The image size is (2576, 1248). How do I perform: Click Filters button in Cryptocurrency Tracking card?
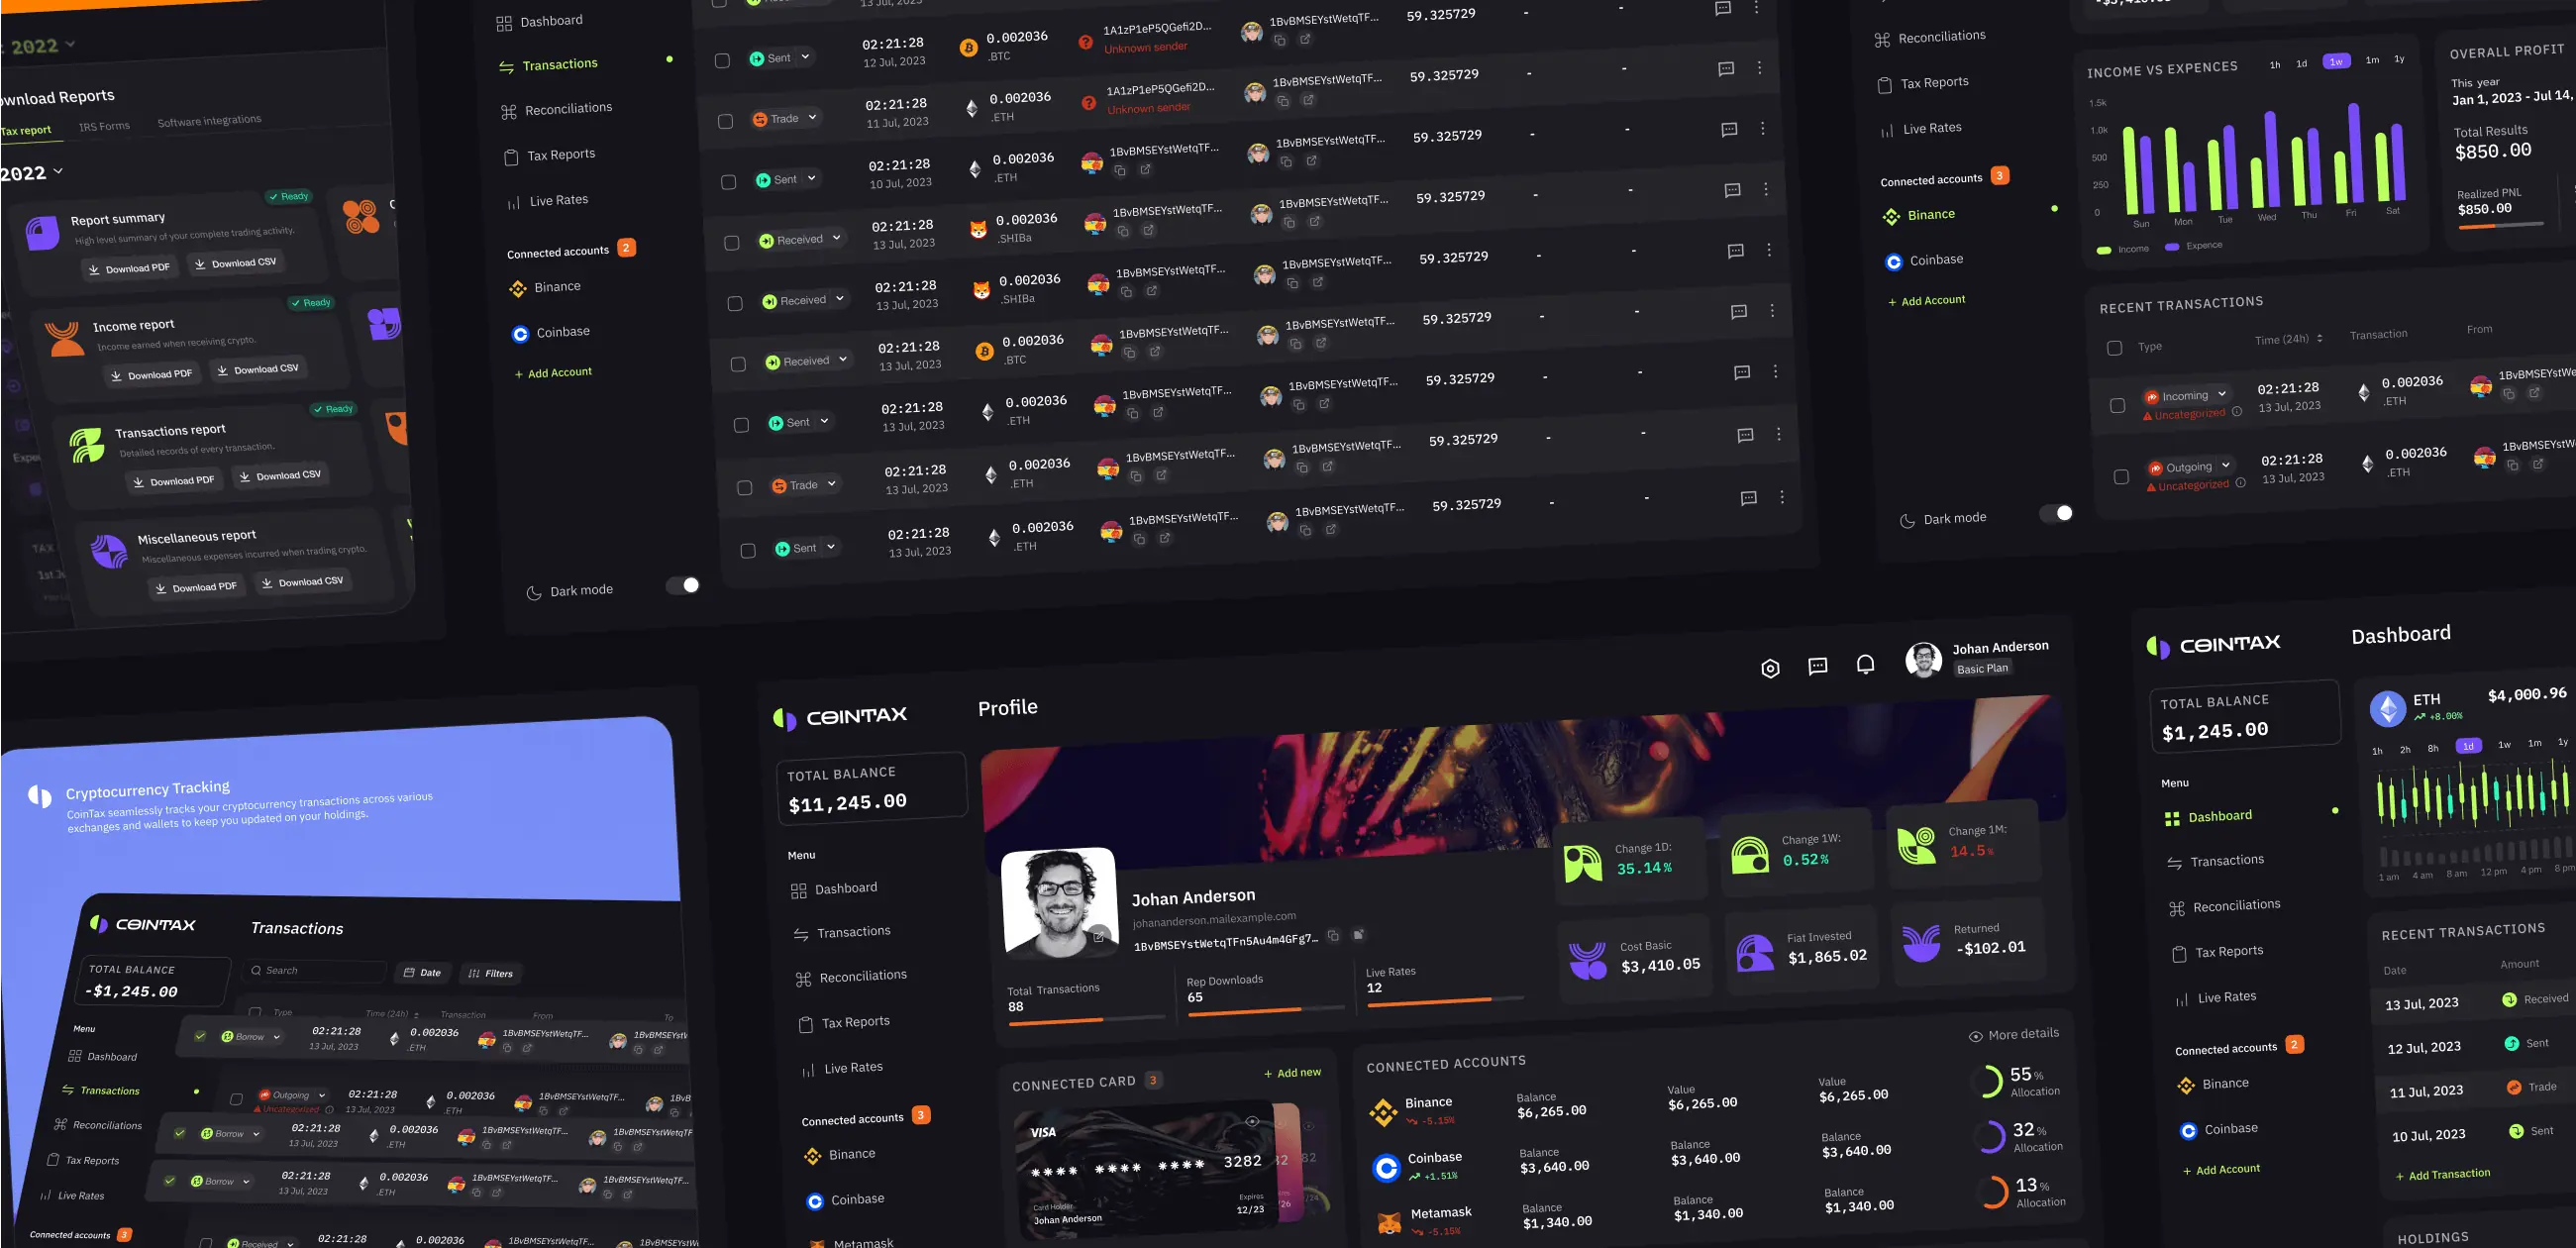pos(490,973)
